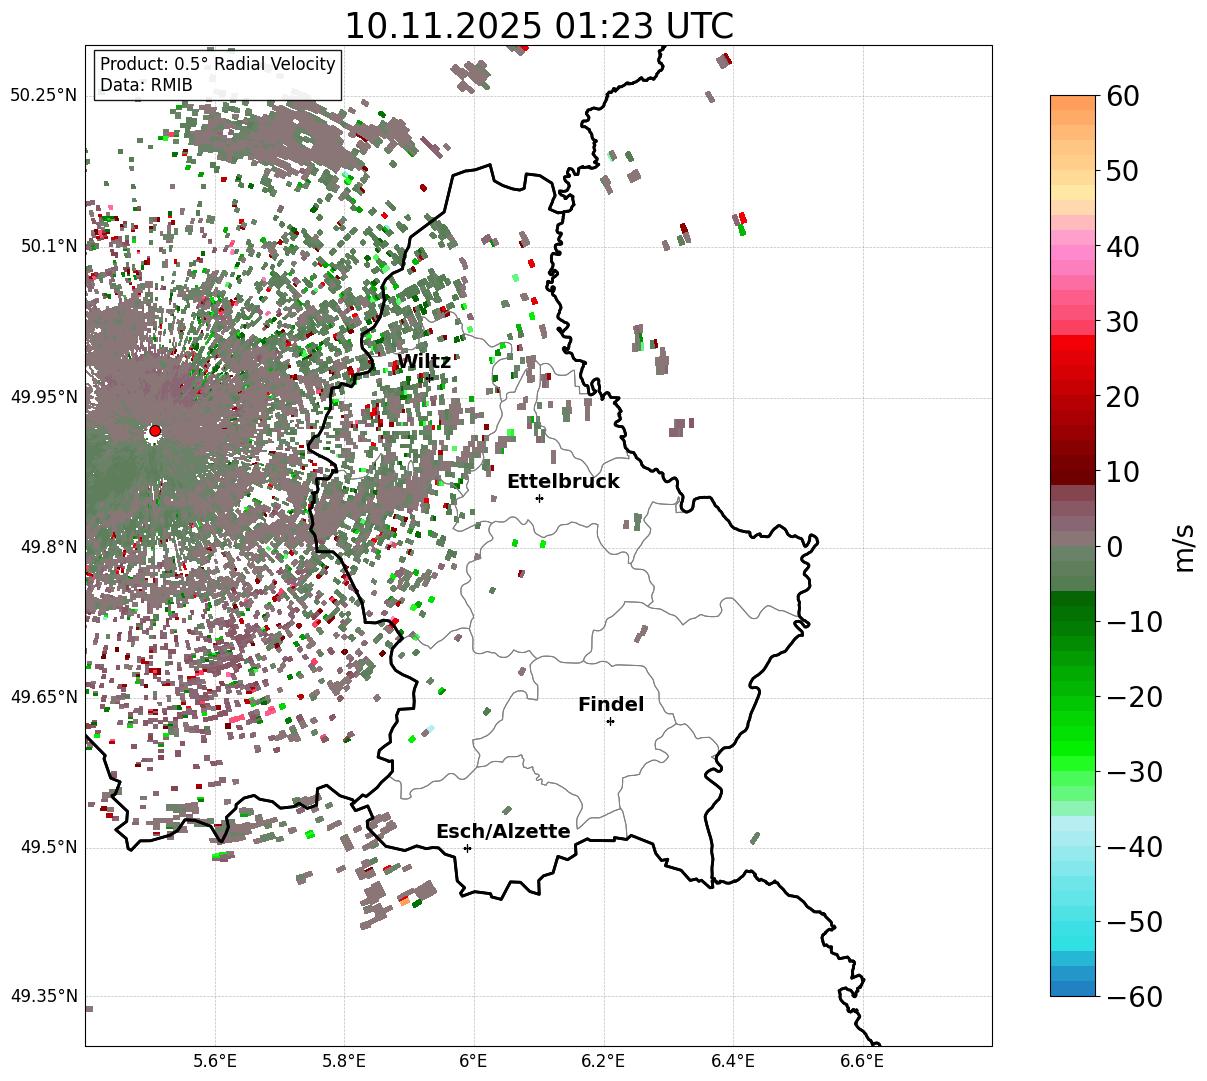Viewport: 1207px width, 1081px height.
Task: Click the 6.4°E longitude label
Action: pyautogui.click(x=733, y=1061)
